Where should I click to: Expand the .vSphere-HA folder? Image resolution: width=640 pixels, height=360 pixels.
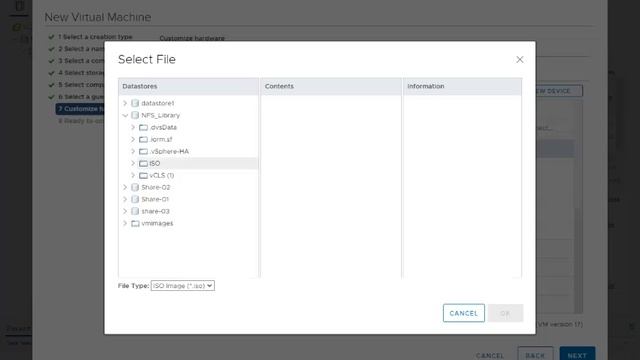coord(133,151)
